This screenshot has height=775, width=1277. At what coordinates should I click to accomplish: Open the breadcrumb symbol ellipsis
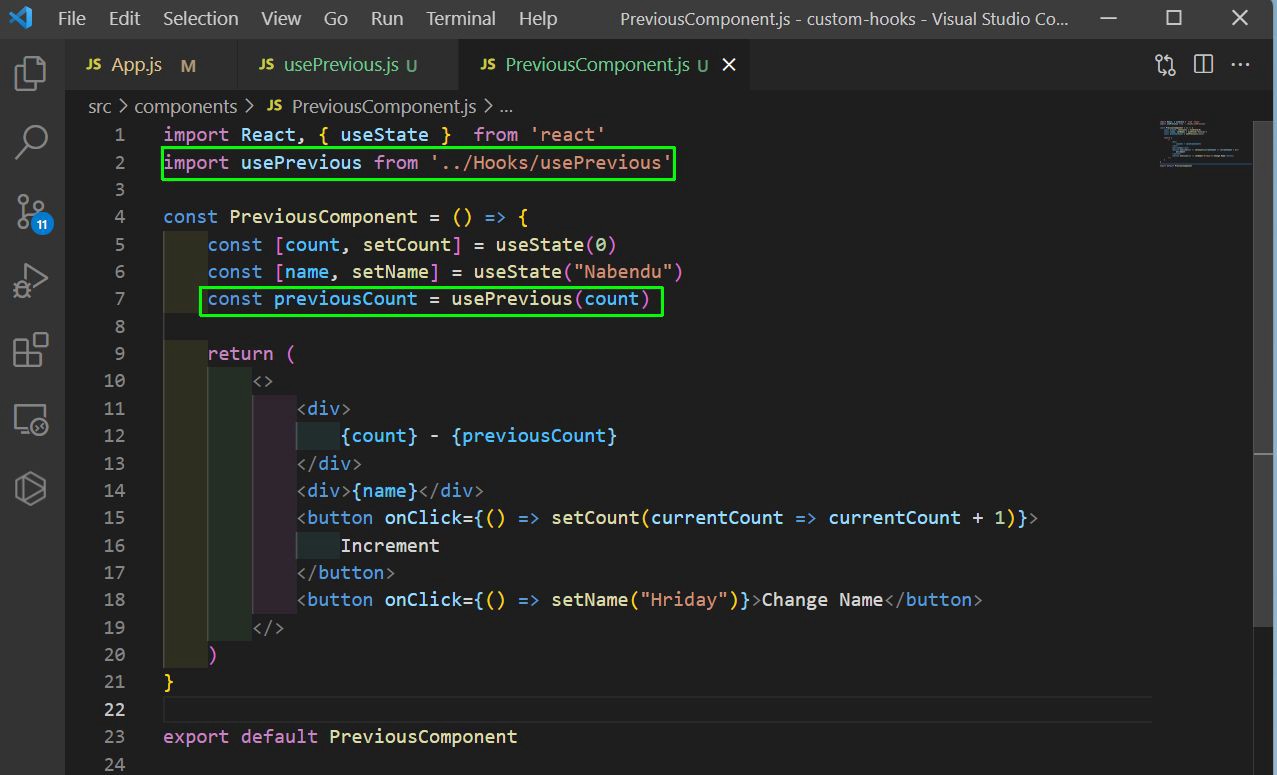tap(505, 106)
